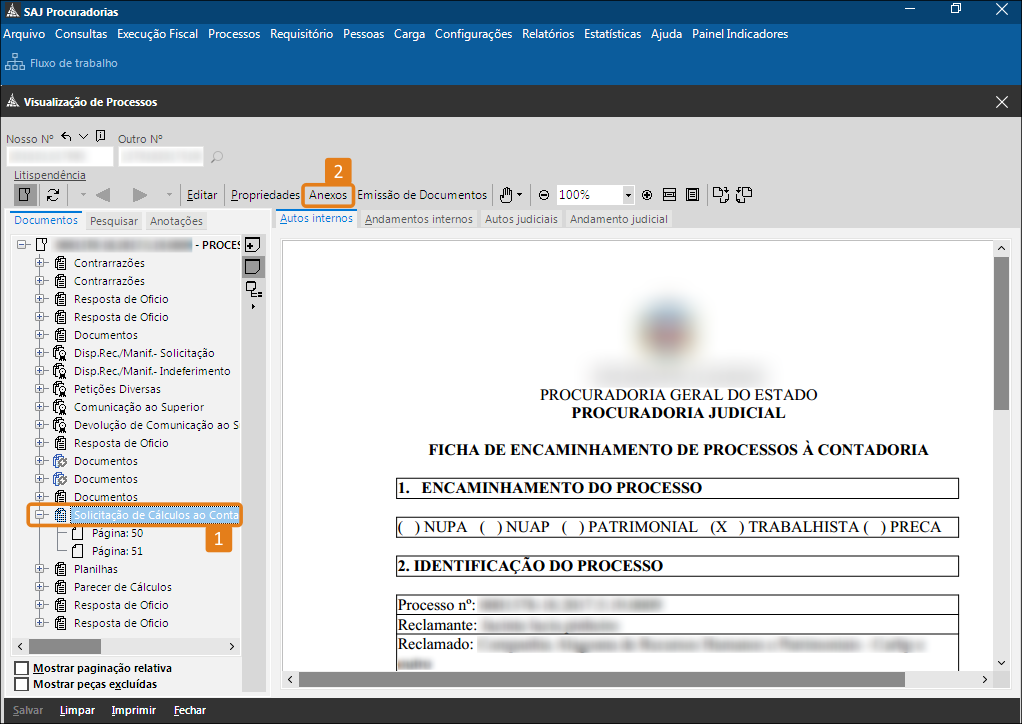Click the refresh icon in the toolbar

[x=53, y=195]
